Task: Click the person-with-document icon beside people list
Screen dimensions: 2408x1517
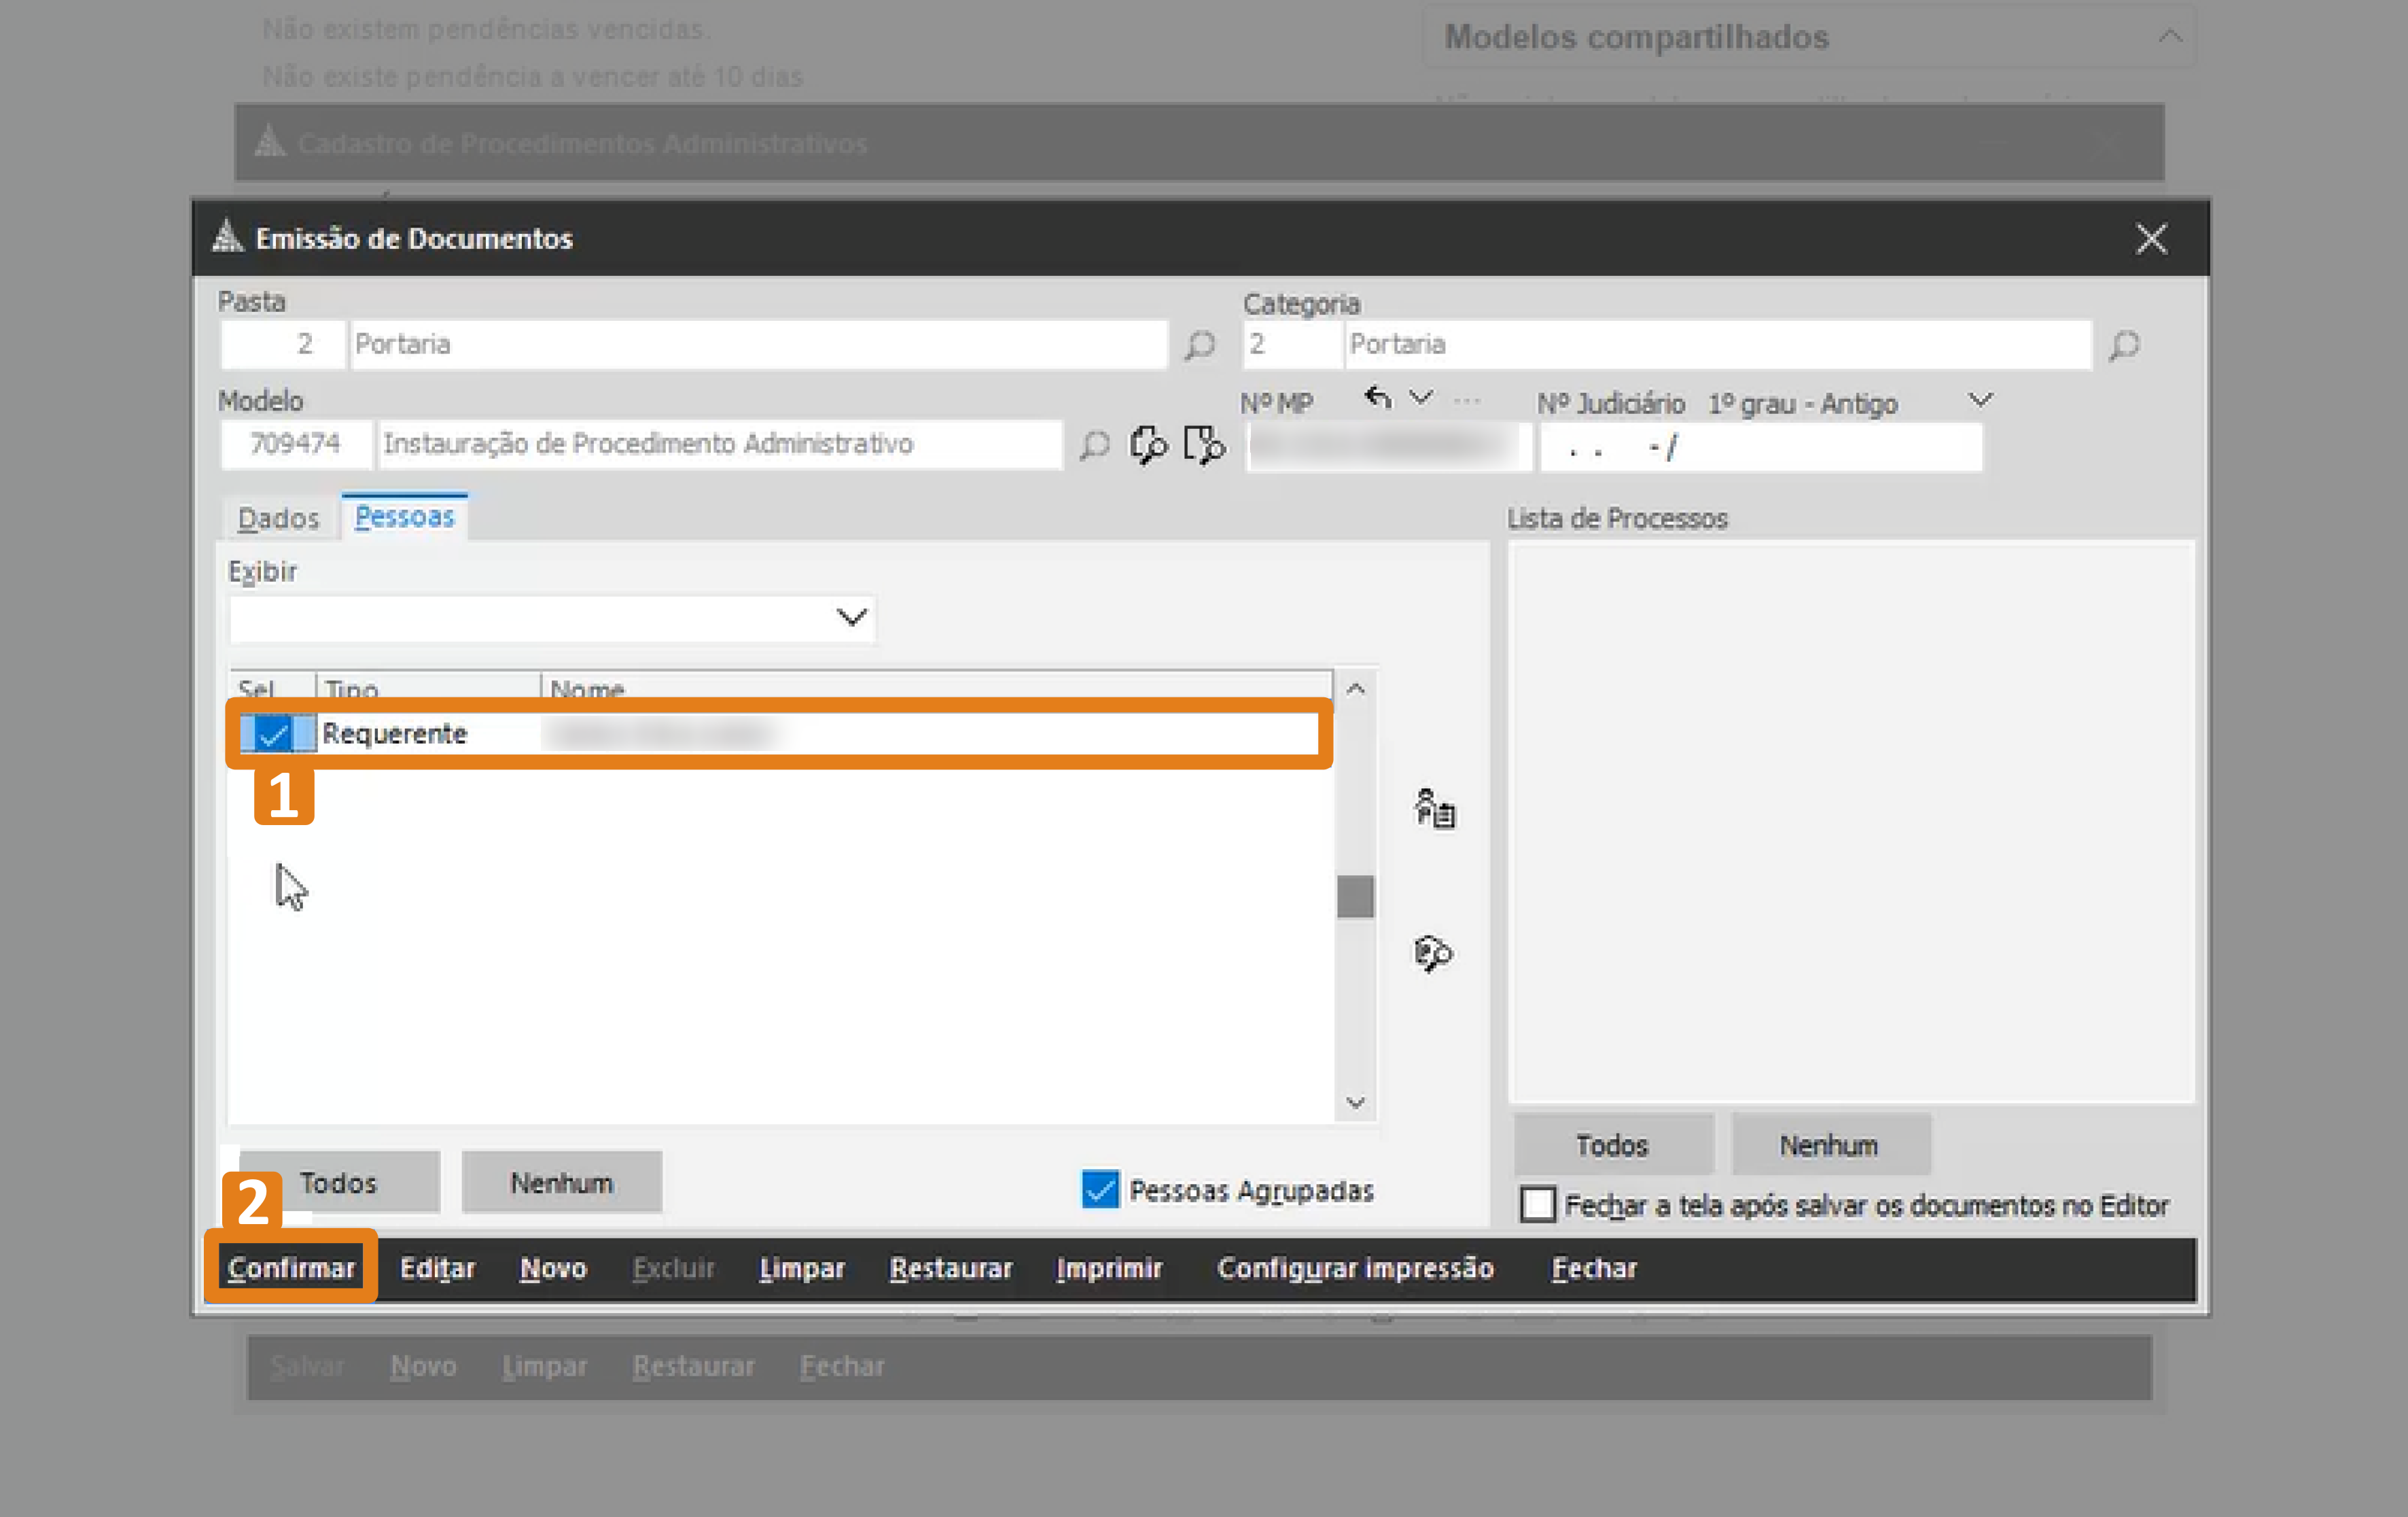Action: click(1434, 808)
